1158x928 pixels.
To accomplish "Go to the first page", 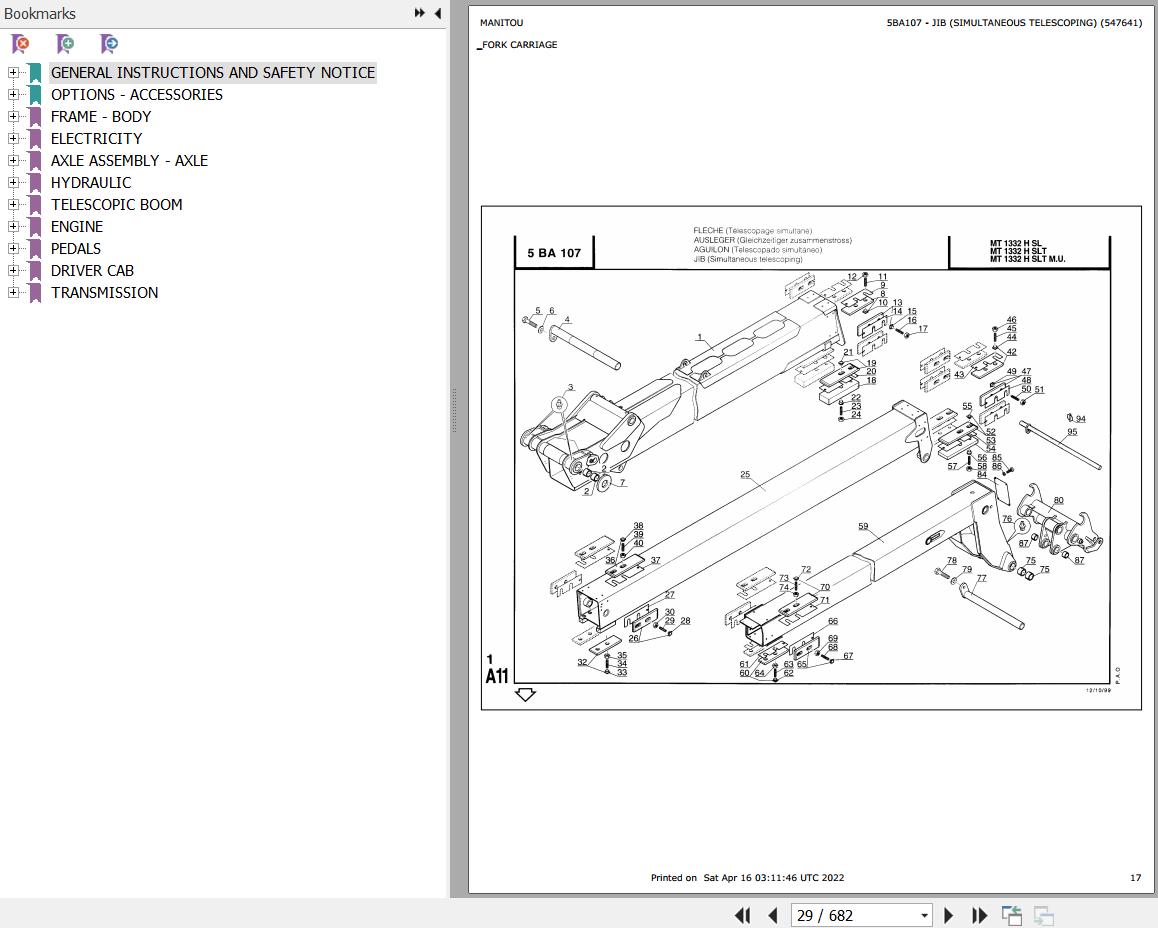I will point(742,915).
